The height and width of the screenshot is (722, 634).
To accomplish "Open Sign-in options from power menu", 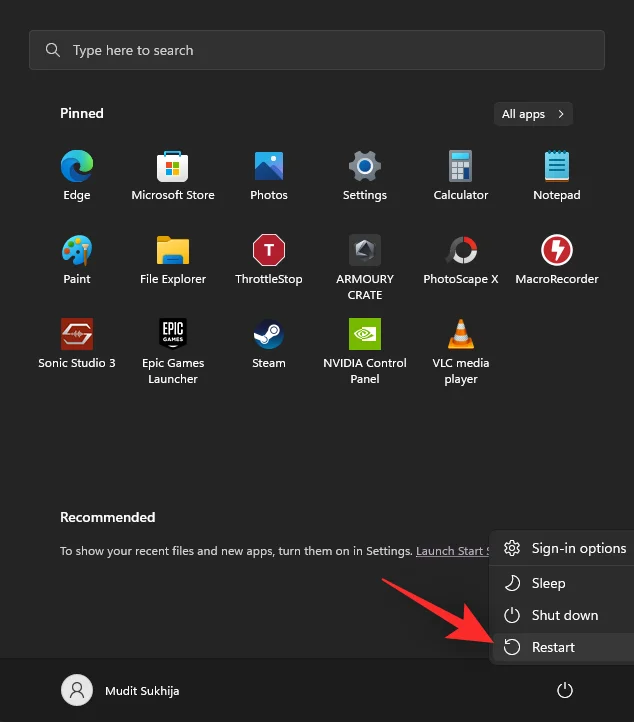I will [577, 548].
